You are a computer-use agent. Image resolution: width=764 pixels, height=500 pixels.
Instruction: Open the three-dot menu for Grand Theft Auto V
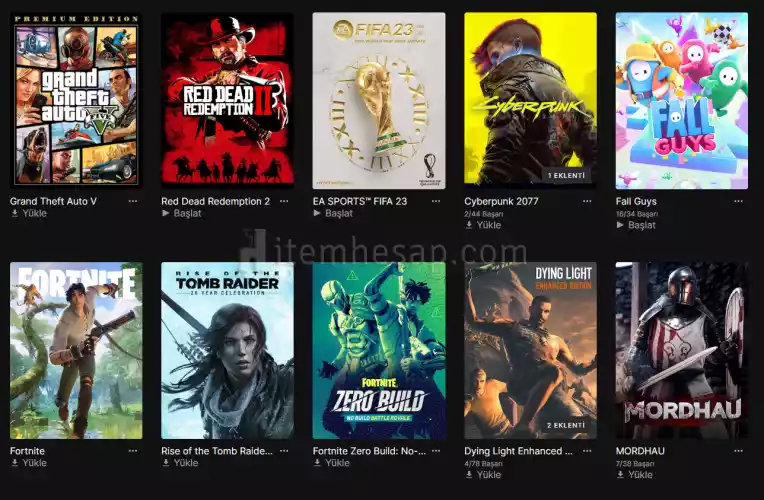pos(133,201)
